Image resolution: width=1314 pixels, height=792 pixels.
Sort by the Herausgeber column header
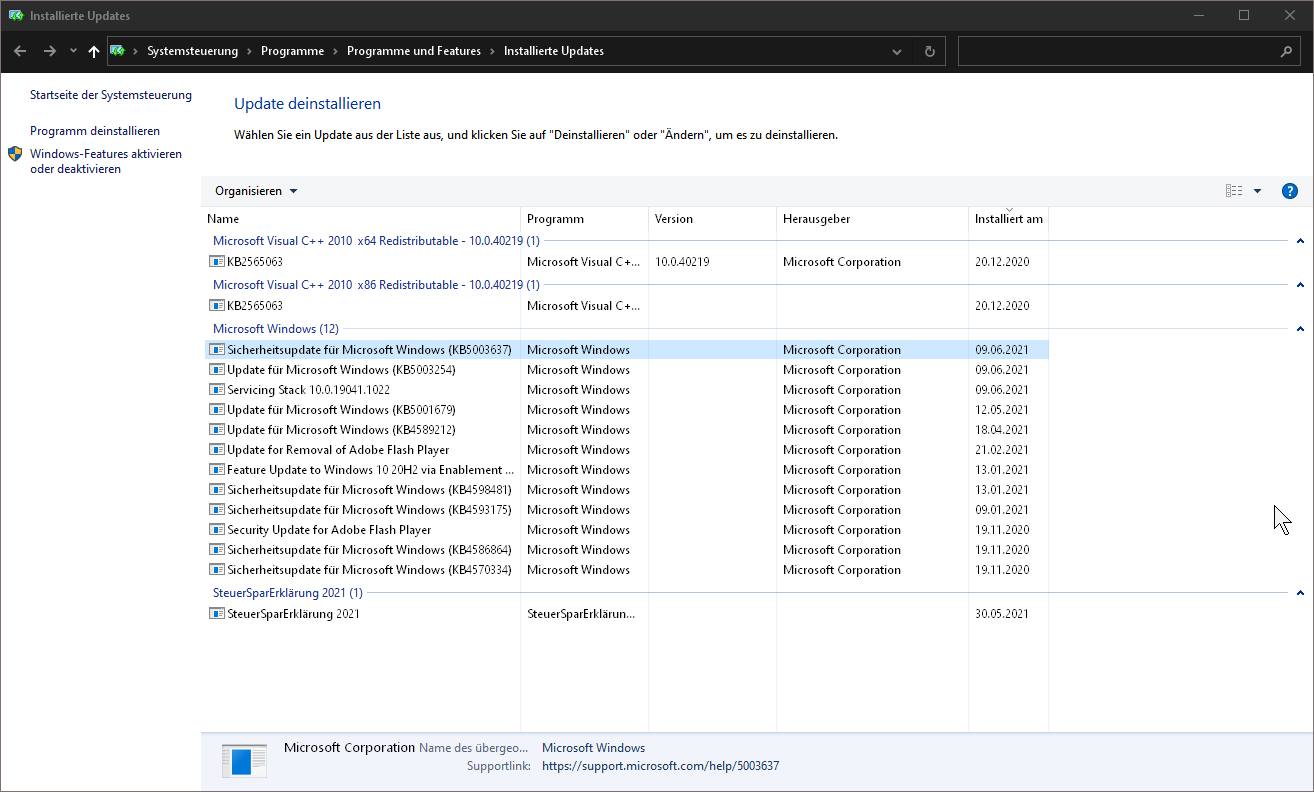[872, 219]
